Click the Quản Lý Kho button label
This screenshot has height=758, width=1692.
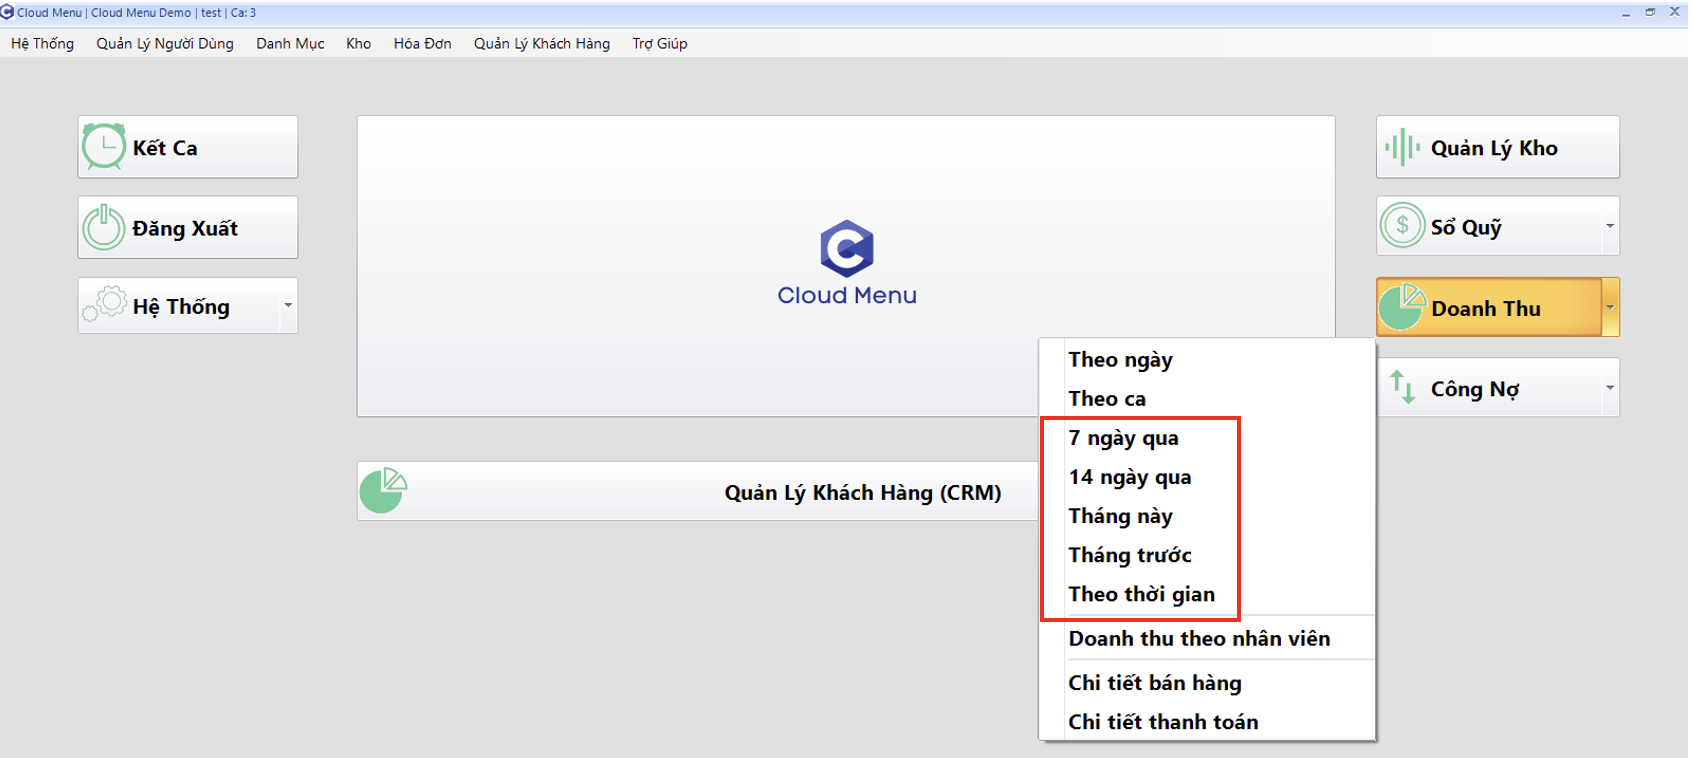[1494, 148]
